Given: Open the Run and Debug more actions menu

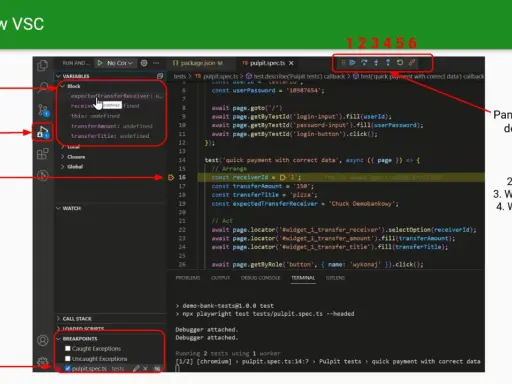Looking at the screenshot, I should pyautogui.click(x=156, y=63).
